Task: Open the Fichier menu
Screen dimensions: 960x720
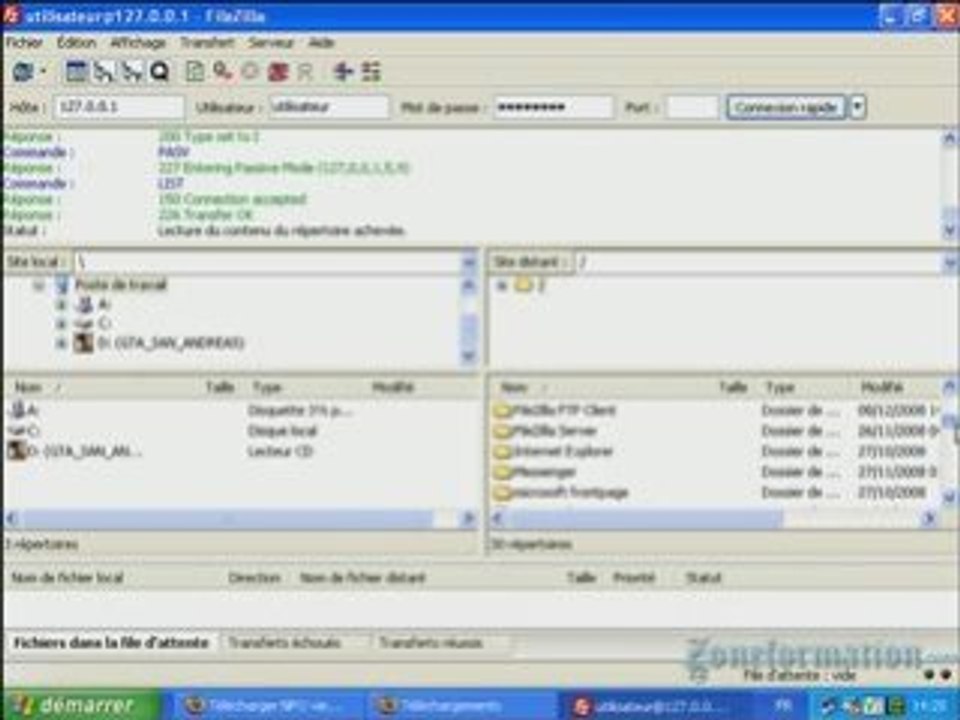Action: click(x=24, y=42)
